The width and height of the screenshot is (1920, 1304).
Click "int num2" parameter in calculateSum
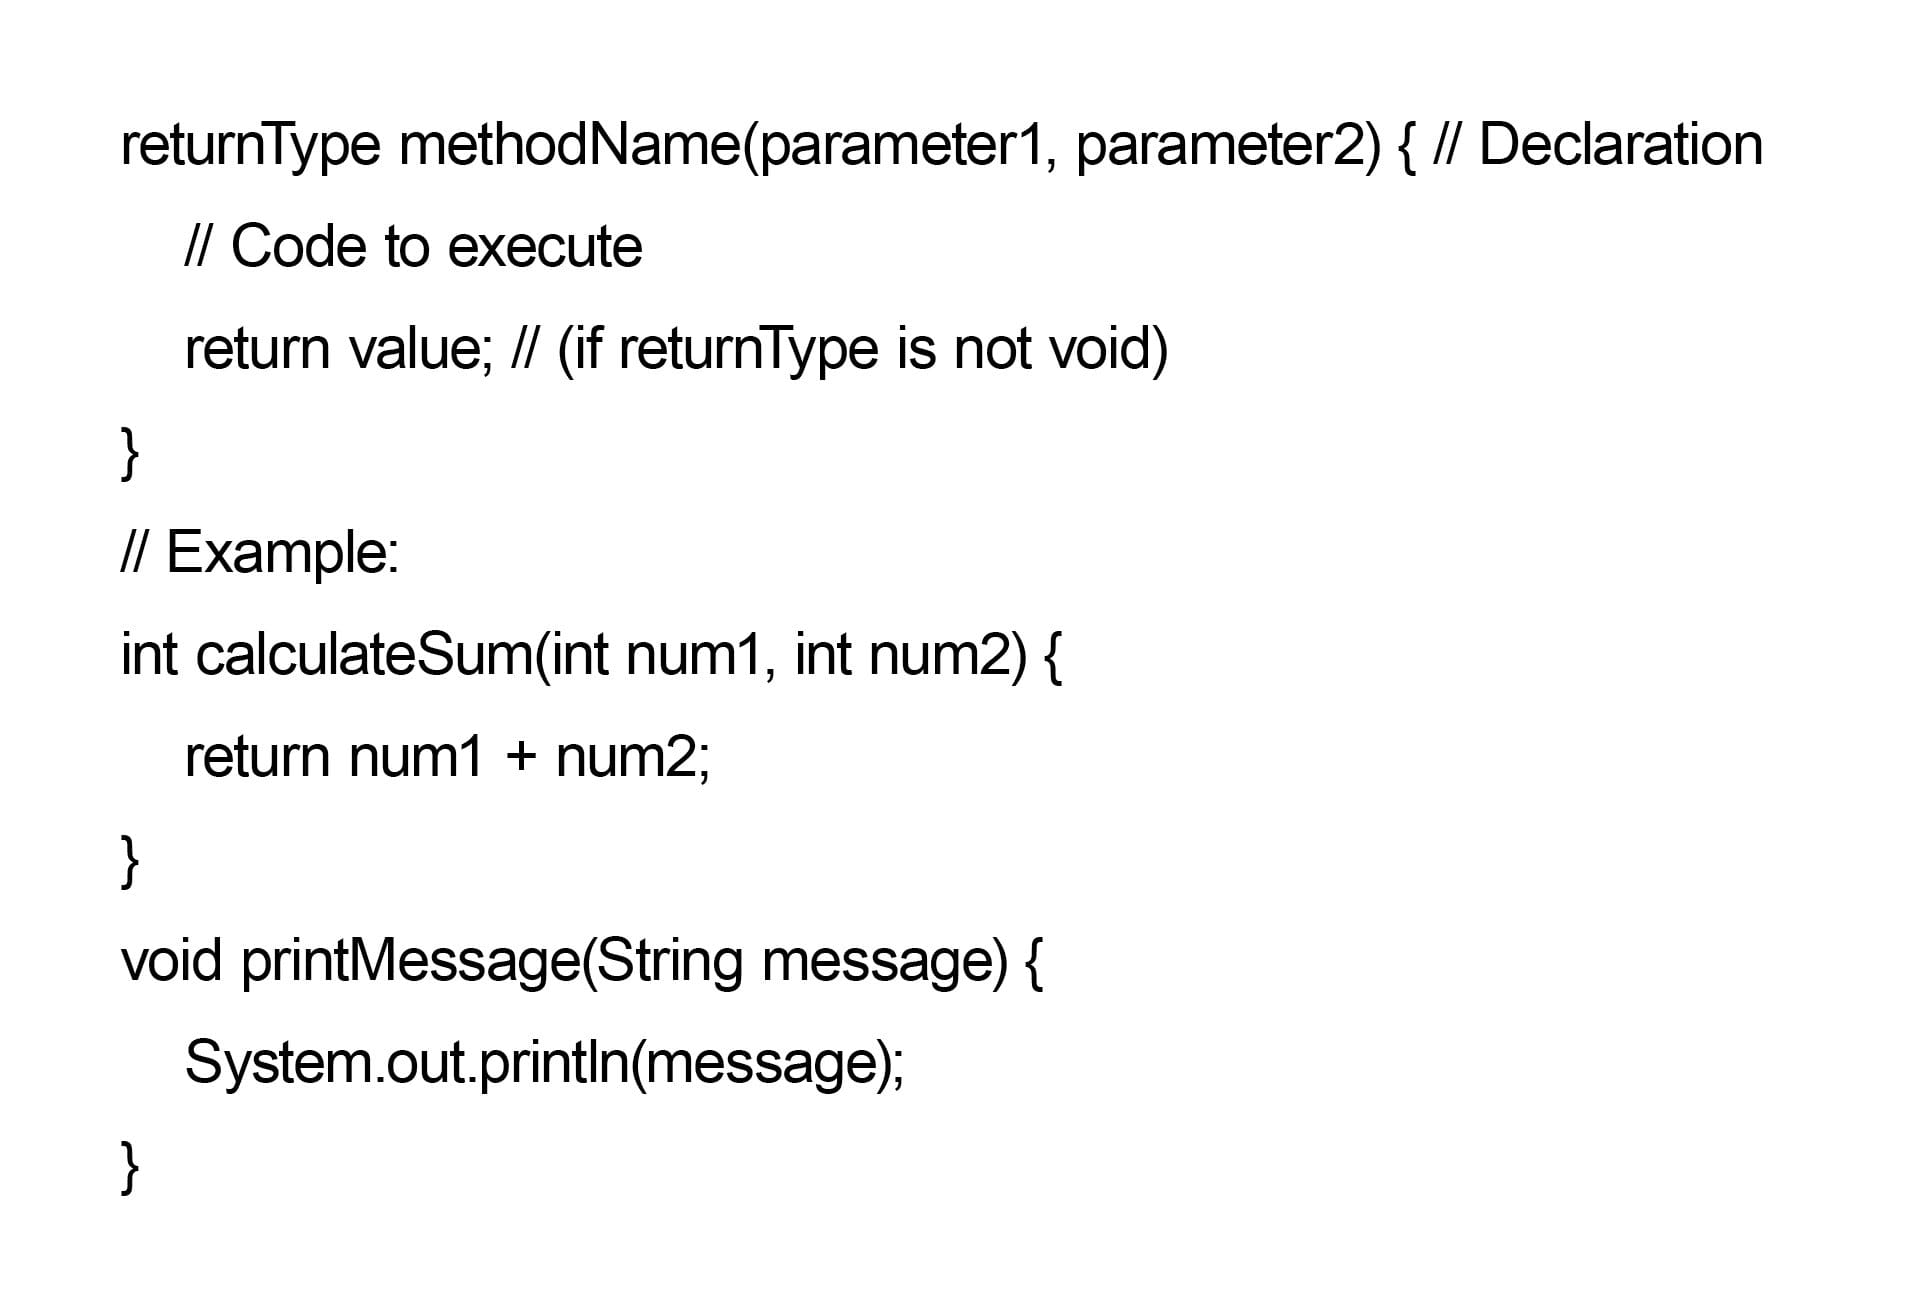(903, 655)
